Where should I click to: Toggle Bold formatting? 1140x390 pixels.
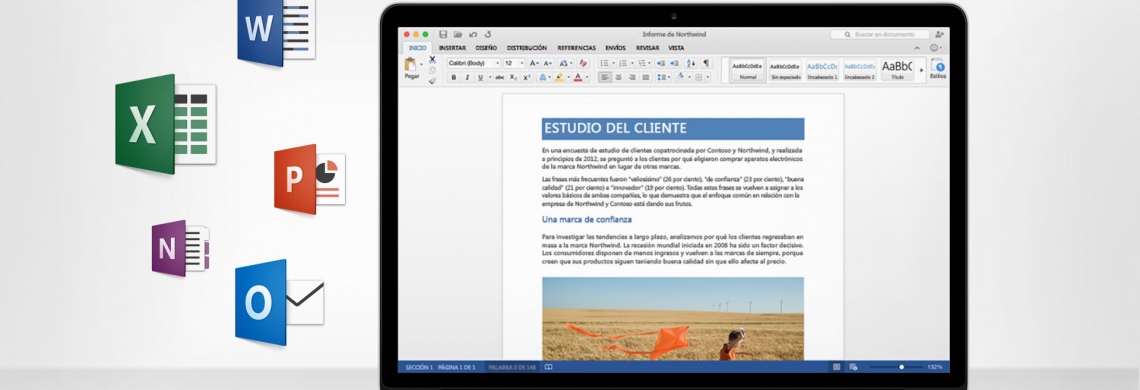[454, 77]
